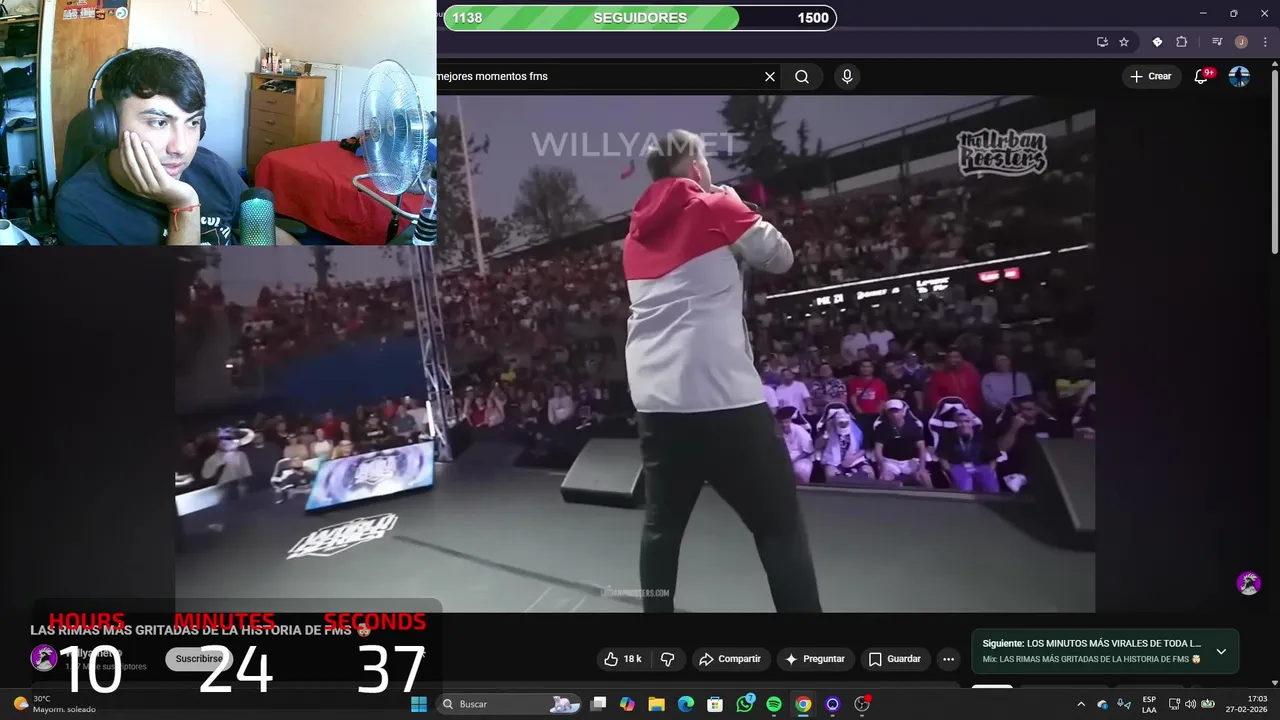This screenshot has width=1280, height=720.
Task: Open Chrome media controls icon
Action: [1217, 42]
